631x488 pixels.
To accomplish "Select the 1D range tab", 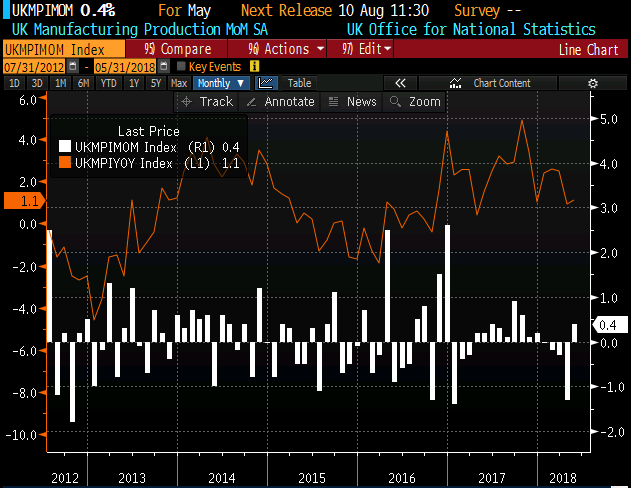I will pos(14,83).
